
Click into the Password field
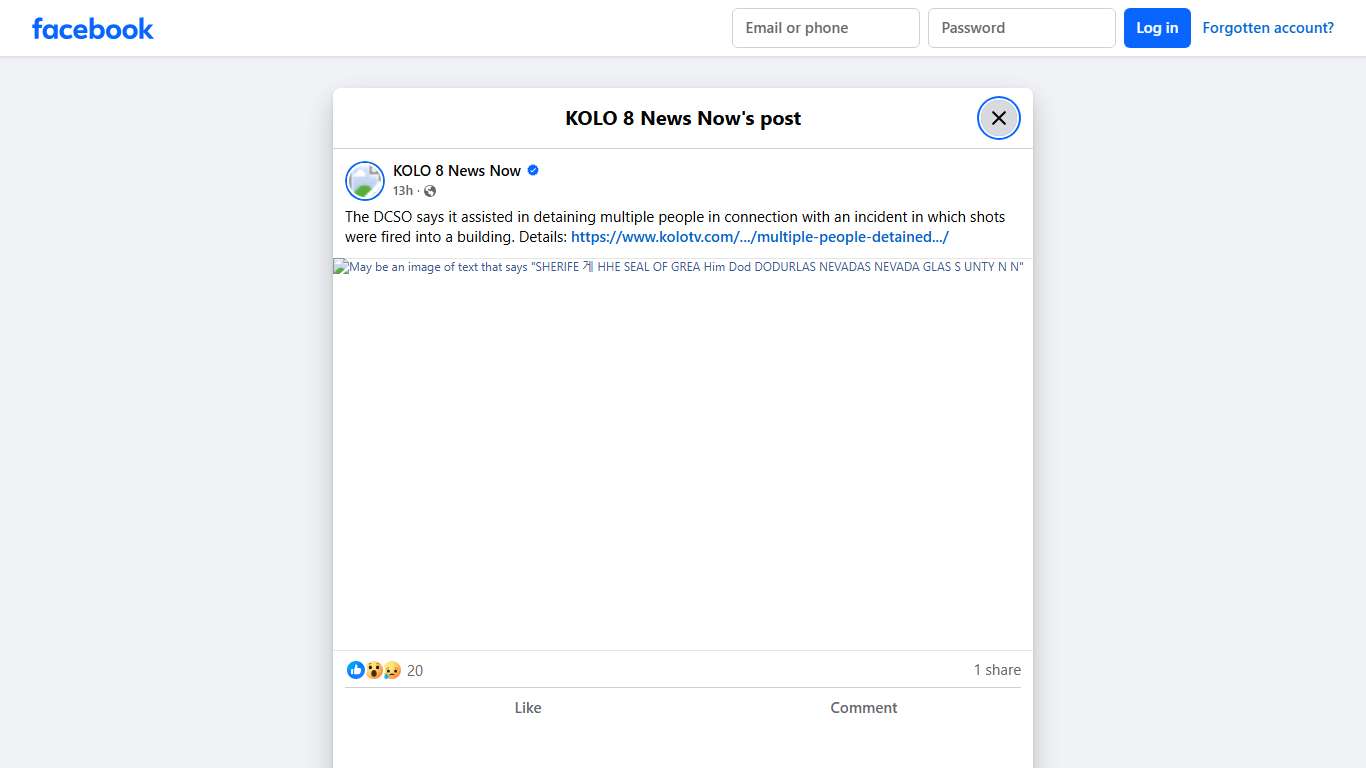(x=1021, y=28)
